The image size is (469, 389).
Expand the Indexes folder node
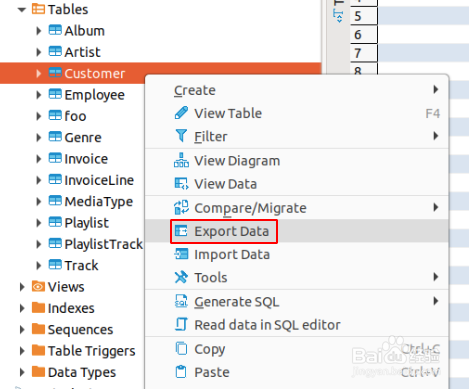(22, 308)
